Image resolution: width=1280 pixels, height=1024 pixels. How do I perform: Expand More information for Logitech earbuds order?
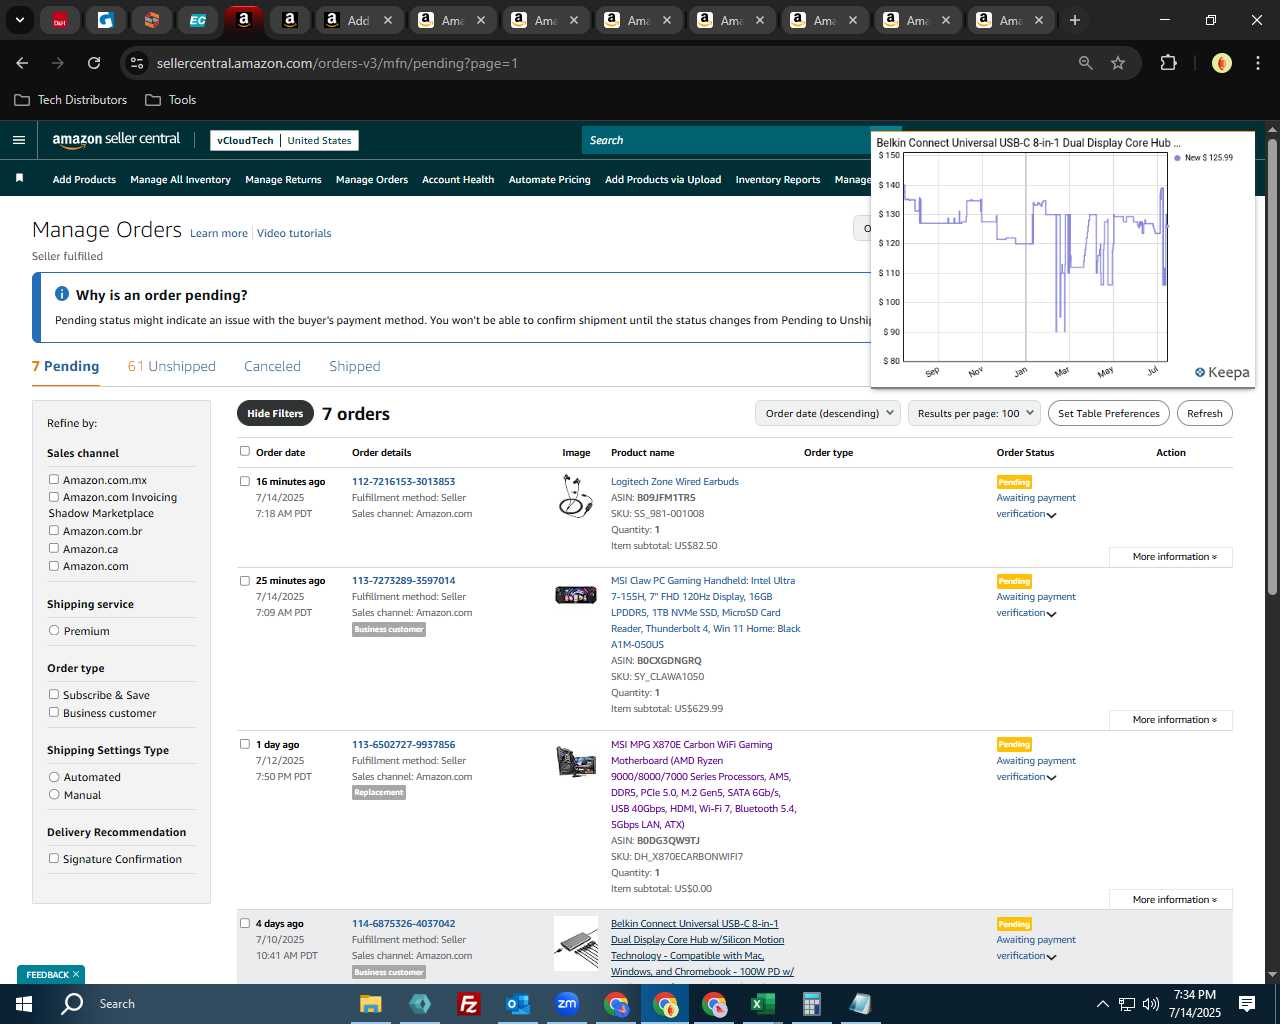(x=1171, y=557)
